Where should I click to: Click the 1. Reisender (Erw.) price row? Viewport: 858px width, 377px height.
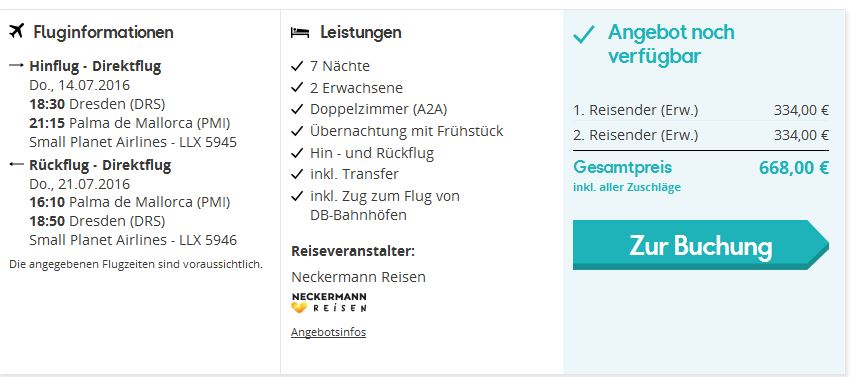[701, 110]
